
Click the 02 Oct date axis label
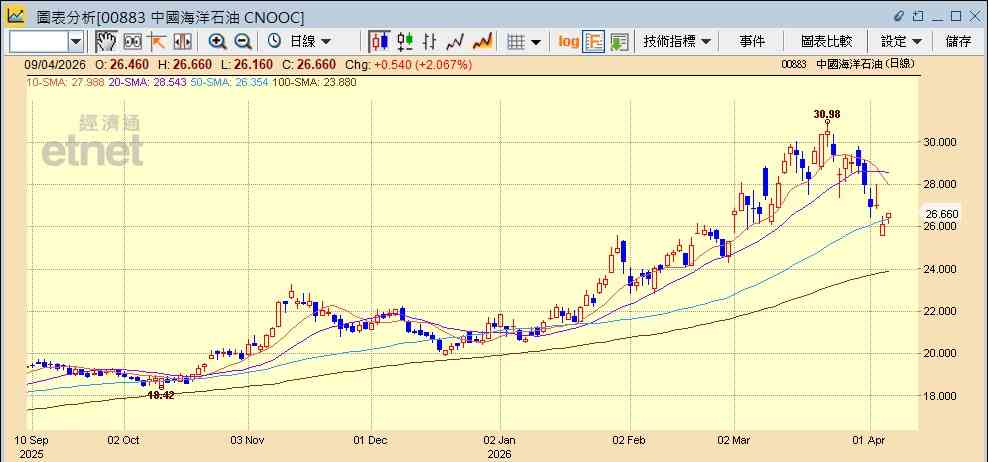(x=124, y=440)
